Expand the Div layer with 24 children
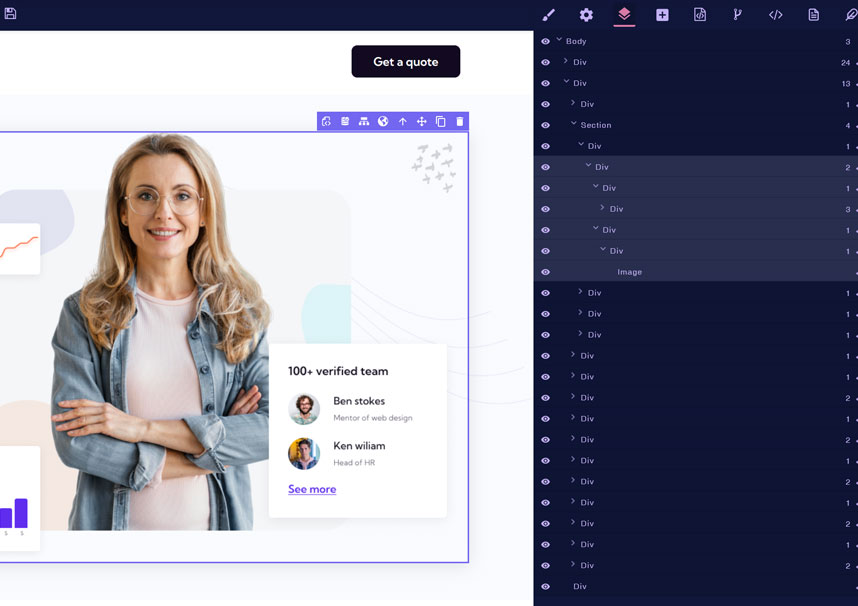 click(x=566, y=62)
